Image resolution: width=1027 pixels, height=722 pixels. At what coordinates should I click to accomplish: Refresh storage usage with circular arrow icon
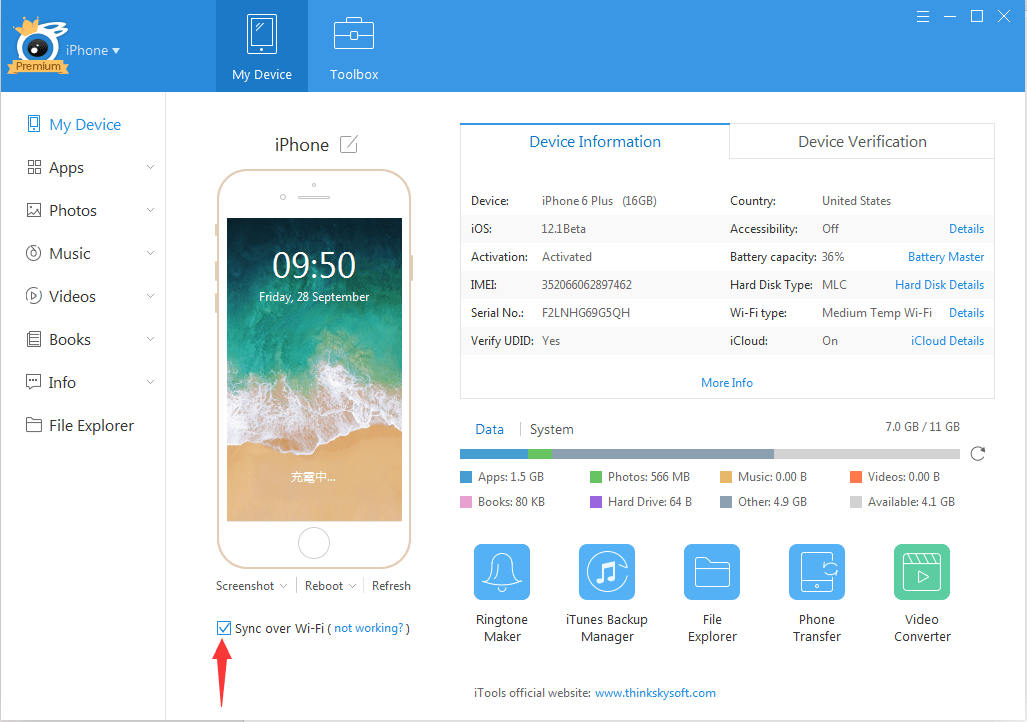(978, 454)
